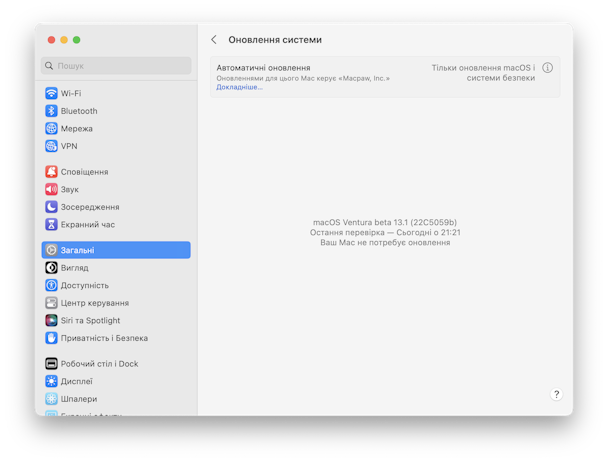Click the Оновлення системи title
Viewport: 608px width, 462px height.
point(275,40)
